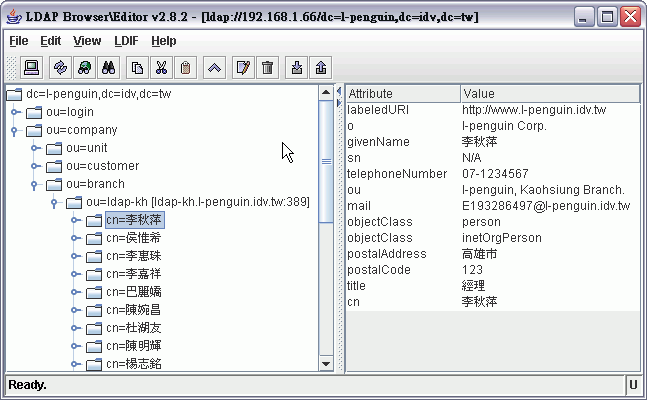
Task: Click the Edit entry pencil icon
Action: click(x=241, y=68)
